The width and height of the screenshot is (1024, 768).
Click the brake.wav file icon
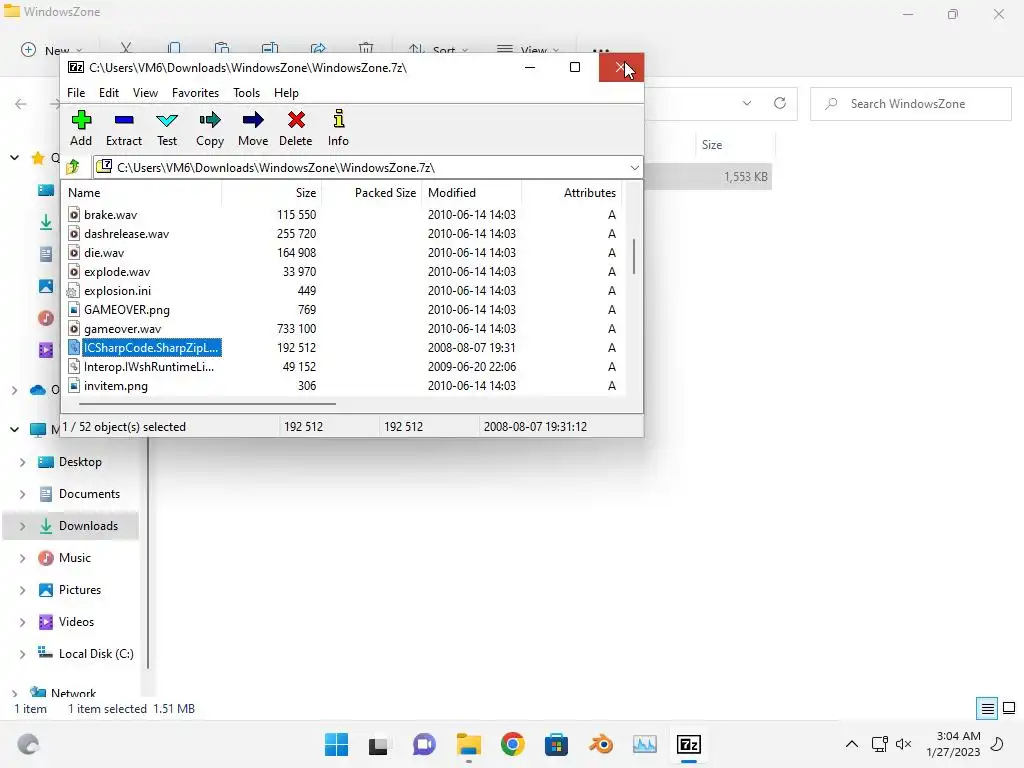[x=74, y=214]
